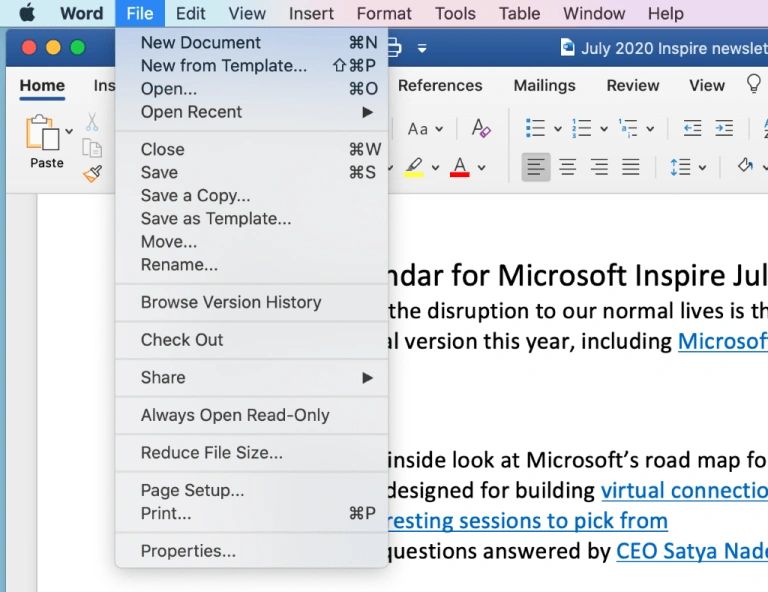Toggle the align left button
The width and height of the screenshot is (768, 592).
pyautogui.click(x=536, y=167)
